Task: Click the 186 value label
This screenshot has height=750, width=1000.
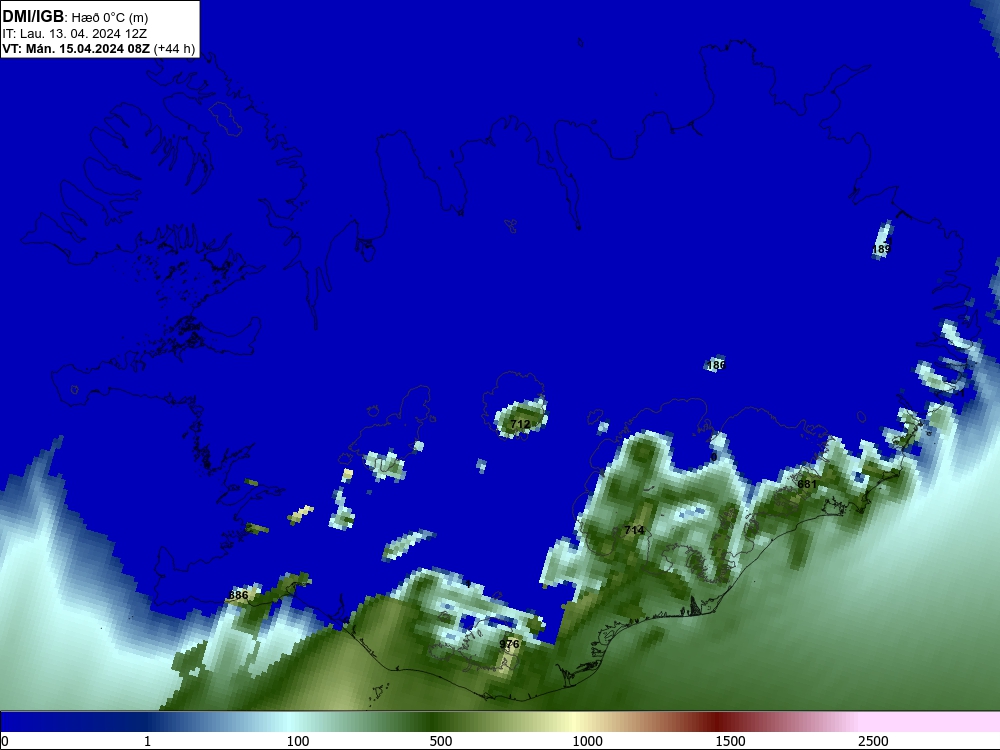Action: coord(716,365)
